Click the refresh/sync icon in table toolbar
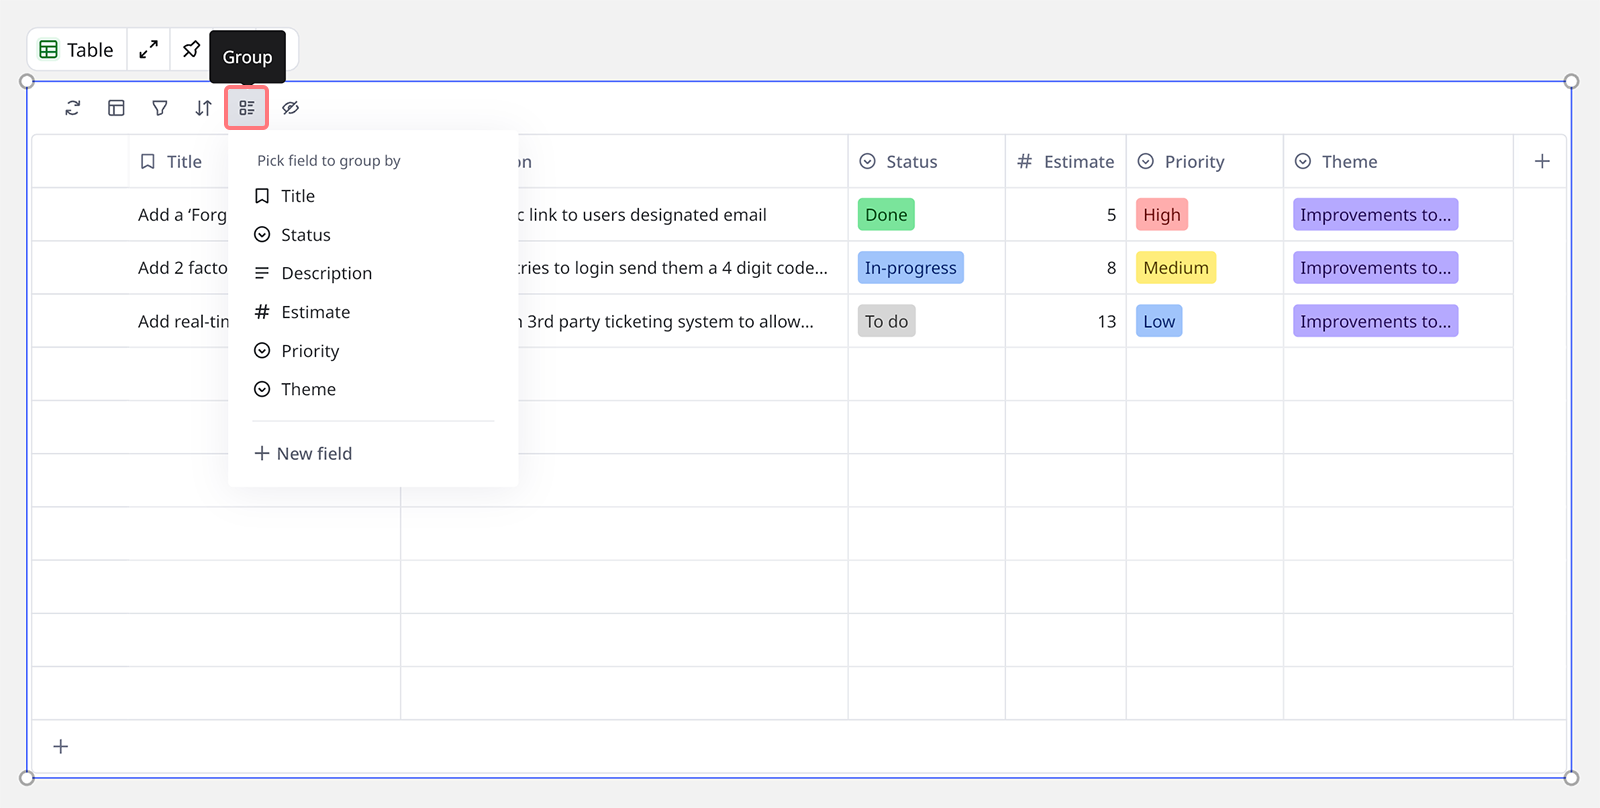Image resolution: width=1600 pixels, height=808 pixels. coord(72,108)
